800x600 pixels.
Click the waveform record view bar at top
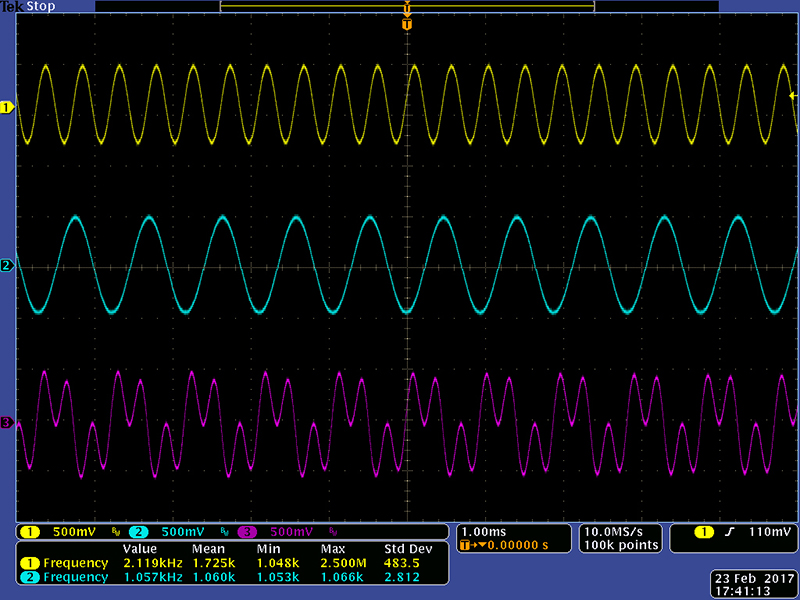pyautogui.click(x=406, y=6)
